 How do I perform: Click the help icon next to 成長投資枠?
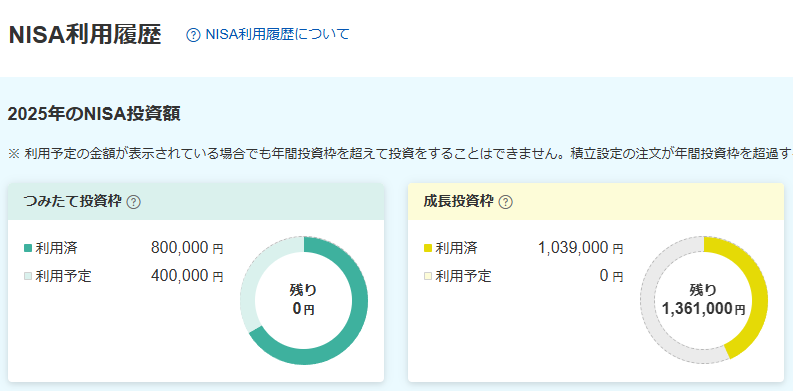[x=505, y=202]
